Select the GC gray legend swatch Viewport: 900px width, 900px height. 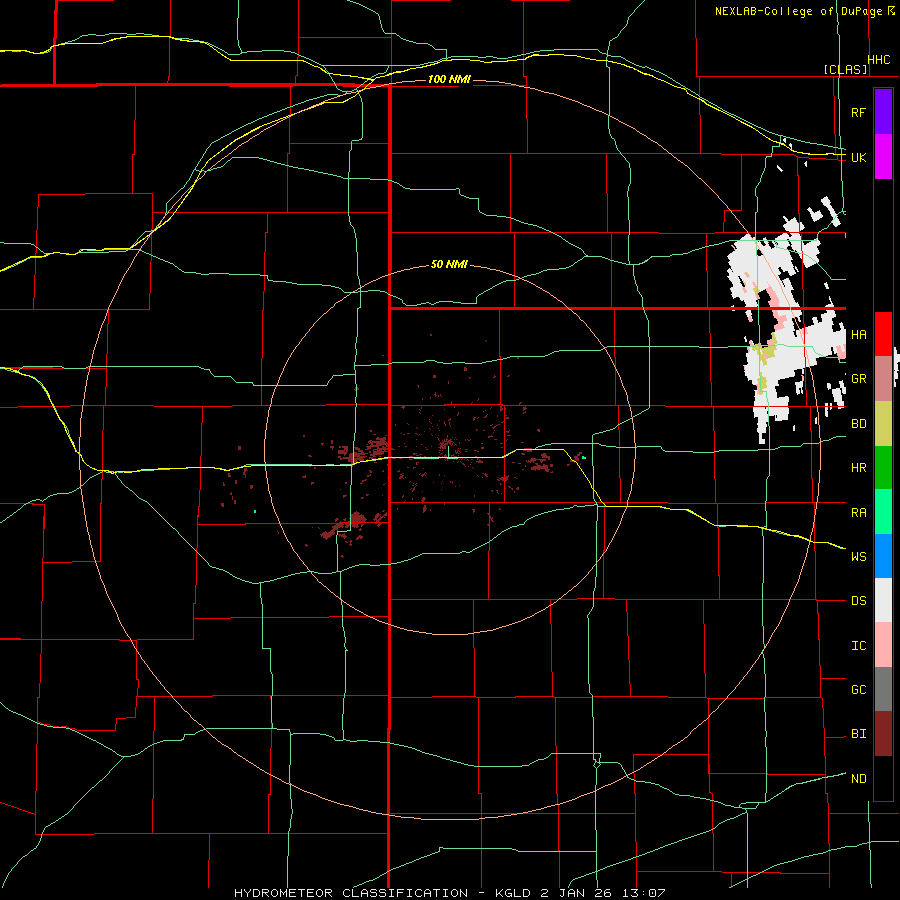coord(883,689)
